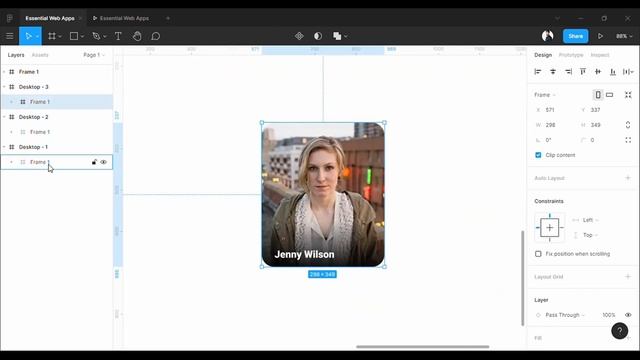Toggle constrain proportions link icon
The height and width of the screenshot is (360, 640).
coord(628,125)
